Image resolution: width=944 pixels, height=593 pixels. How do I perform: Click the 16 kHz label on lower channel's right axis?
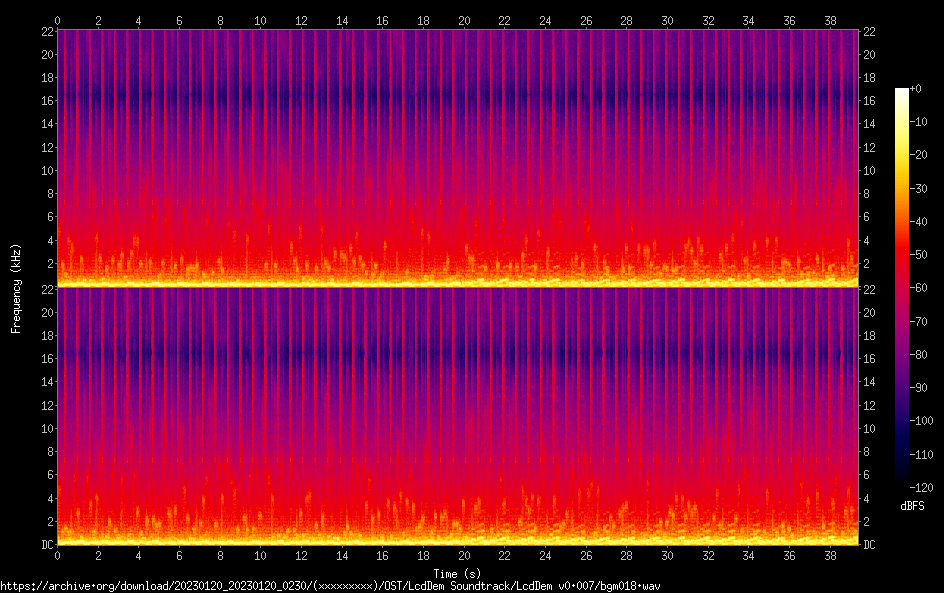(869, 358)
